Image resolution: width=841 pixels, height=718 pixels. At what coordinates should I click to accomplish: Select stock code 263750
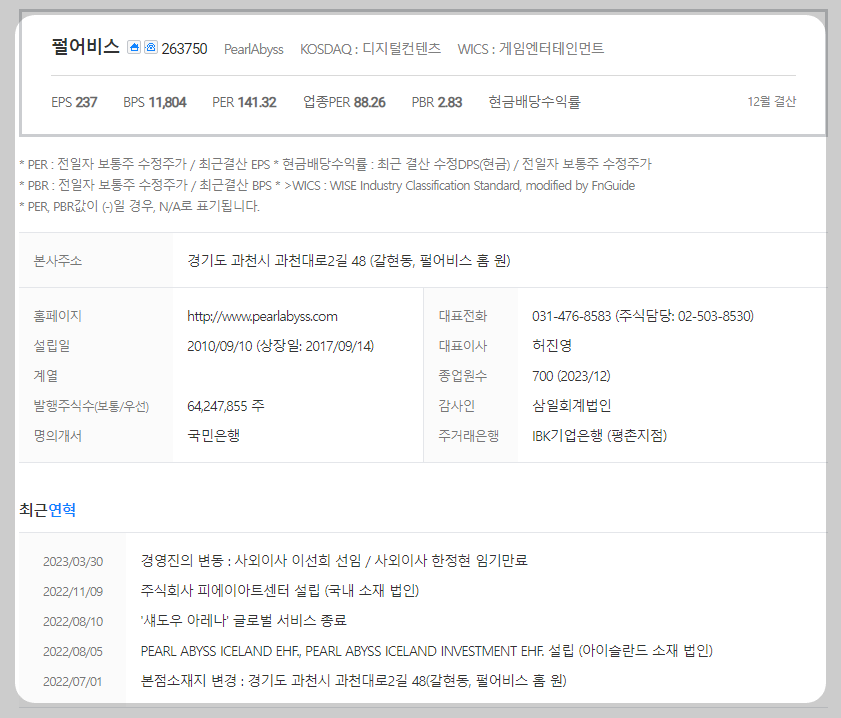[x=185, y=49]
